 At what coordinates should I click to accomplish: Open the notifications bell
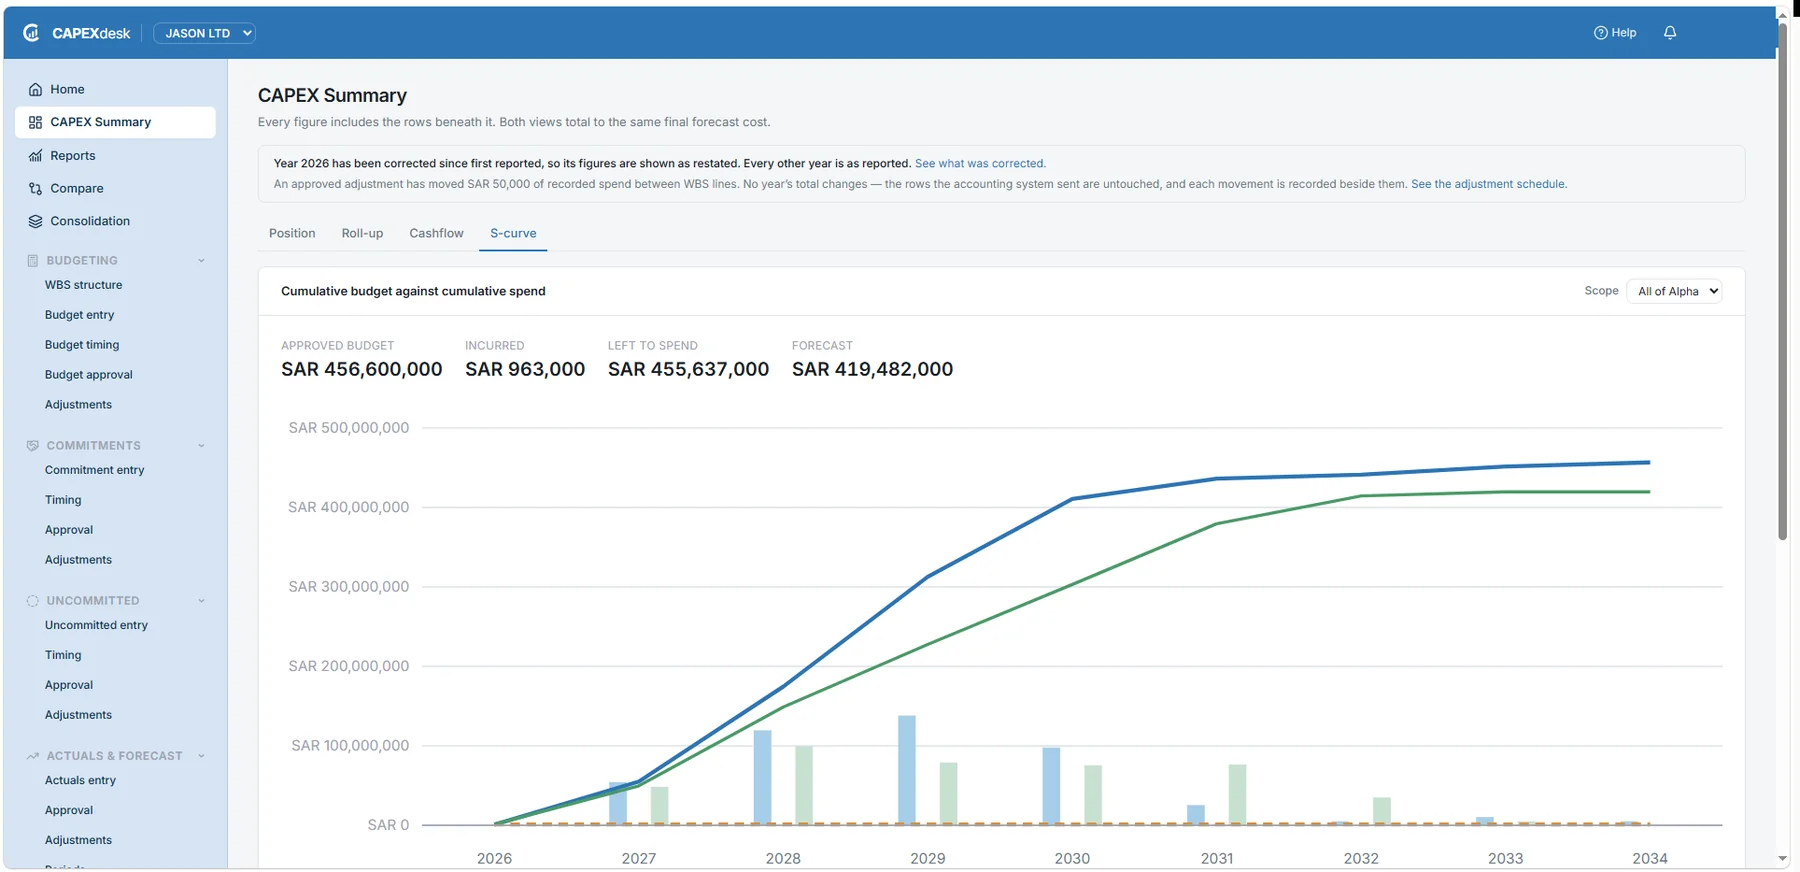tap(1670, 33)
